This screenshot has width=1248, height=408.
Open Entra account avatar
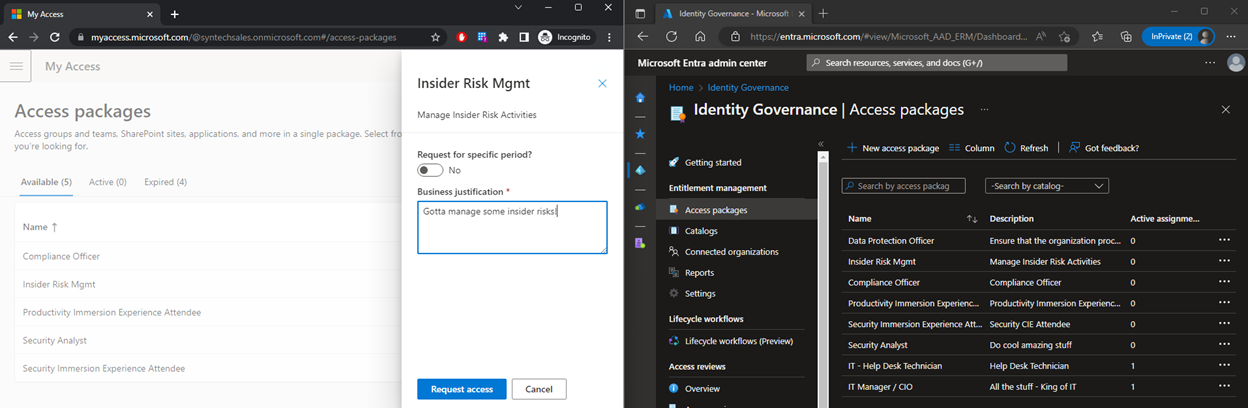point(1234,62)
